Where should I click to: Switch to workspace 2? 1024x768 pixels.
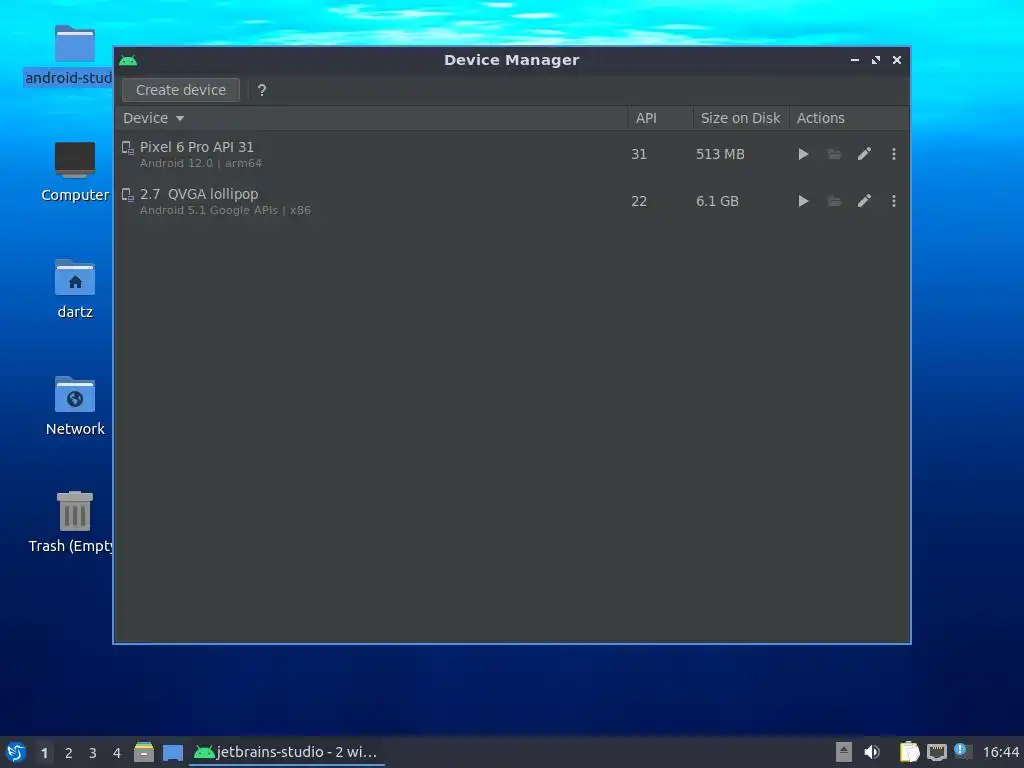(69, 753)
